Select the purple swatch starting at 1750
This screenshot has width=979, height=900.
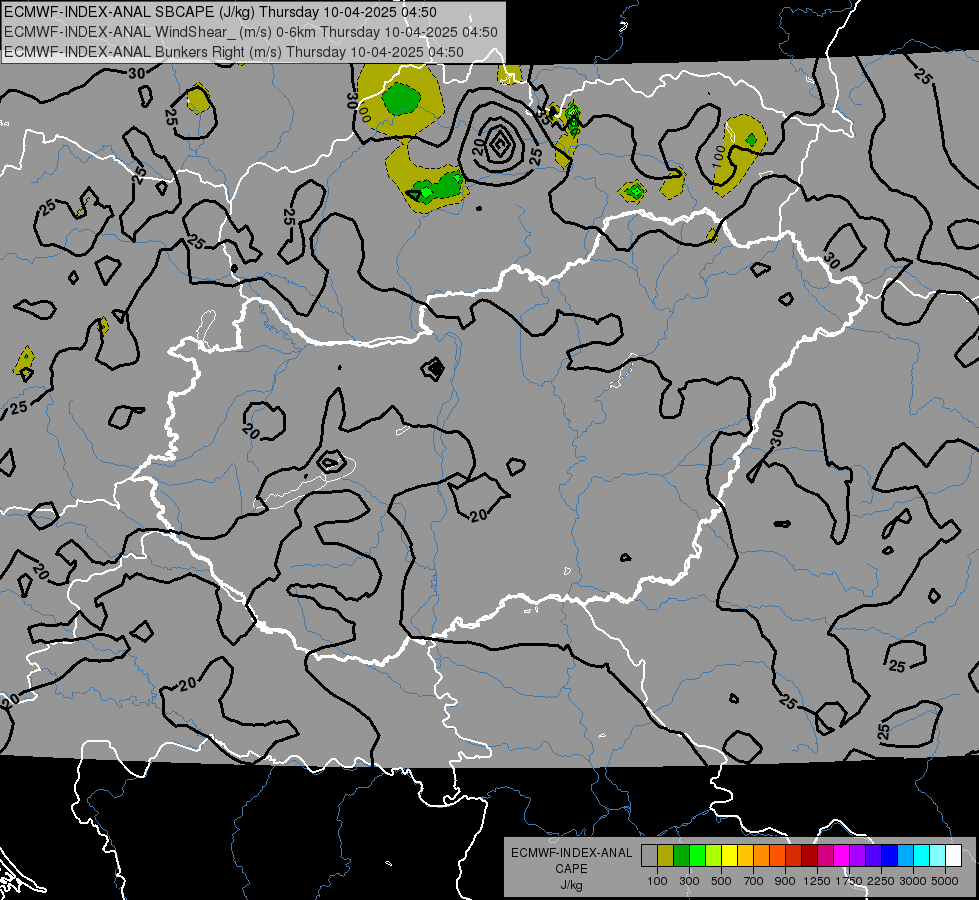[x=857, y=856]
